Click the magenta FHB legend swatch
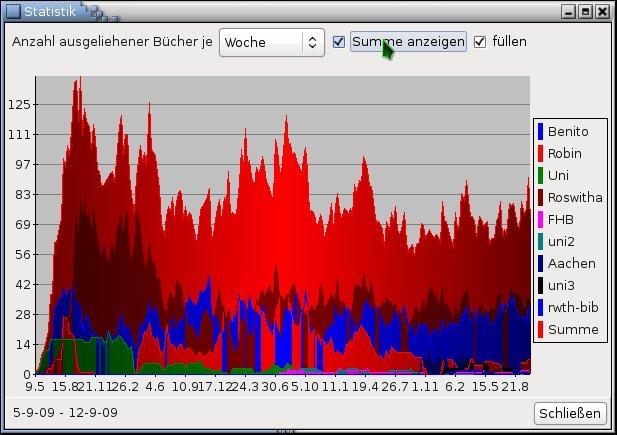617x435 pixels. (540, 220)
